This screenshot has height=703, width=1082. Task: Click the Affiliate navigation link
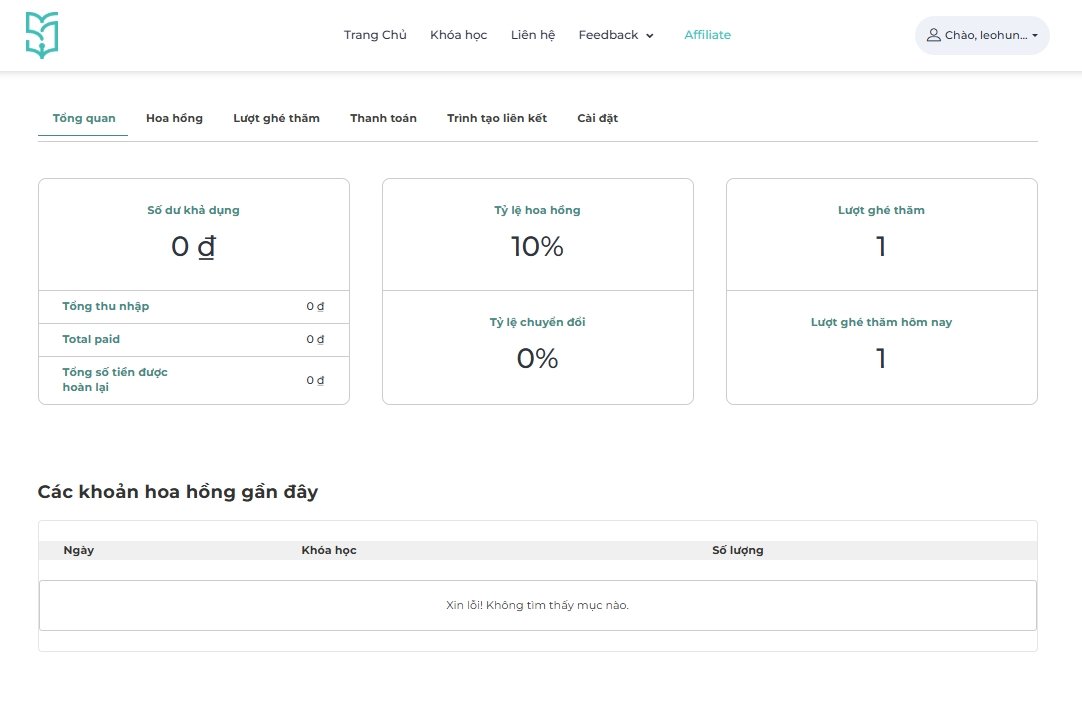pyautogui.click(x=707, y=35)
